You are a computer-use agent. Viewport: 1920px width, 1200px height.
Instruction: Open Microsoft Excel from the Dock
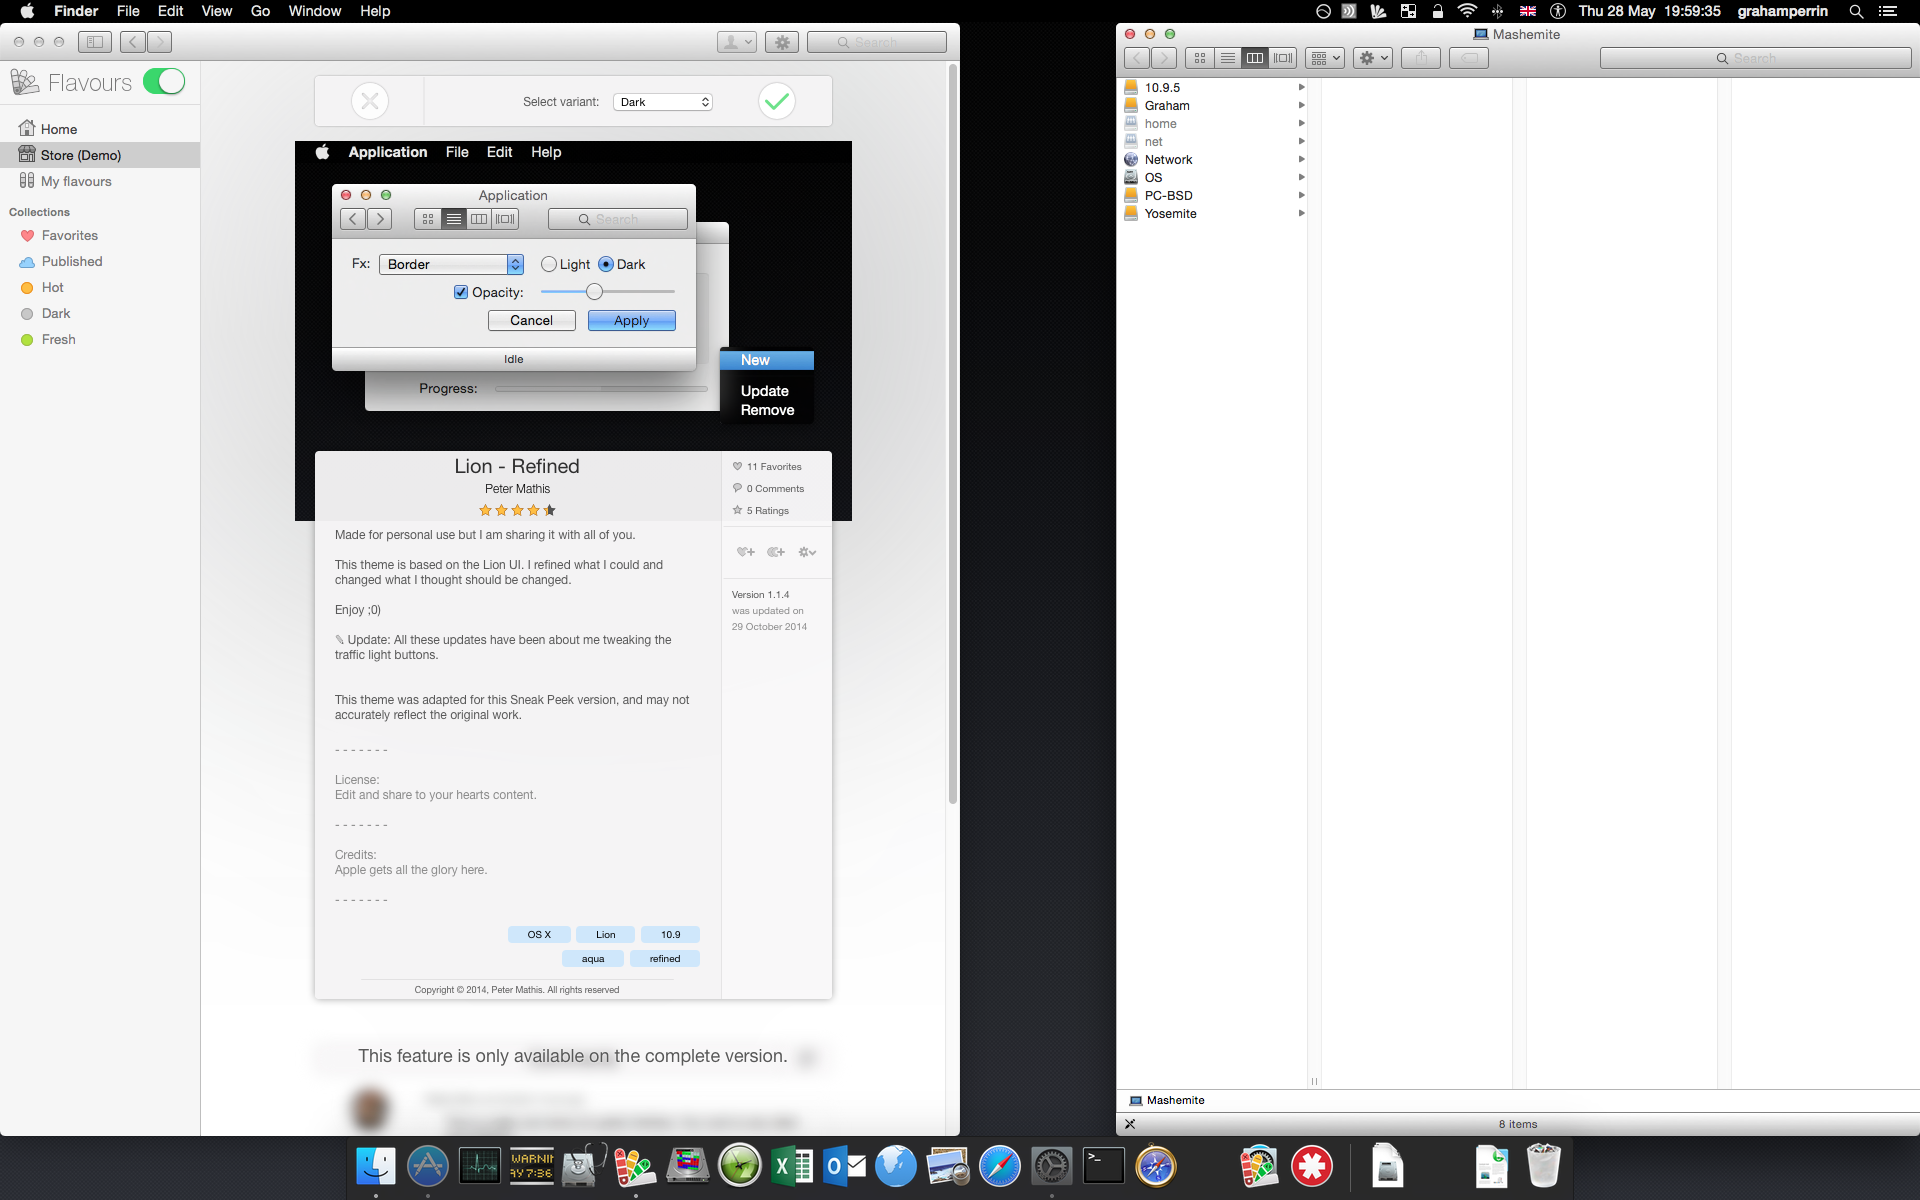[x=792, y=1166]
